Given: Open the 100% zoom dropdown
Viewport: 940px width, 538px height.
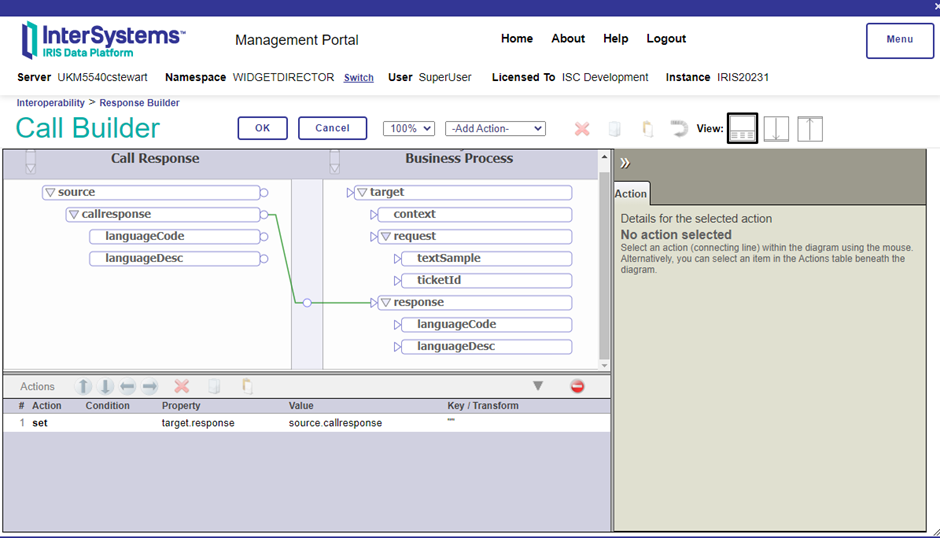Looking at the screenshot, I should pyautogui.click(x=409, y=128).
